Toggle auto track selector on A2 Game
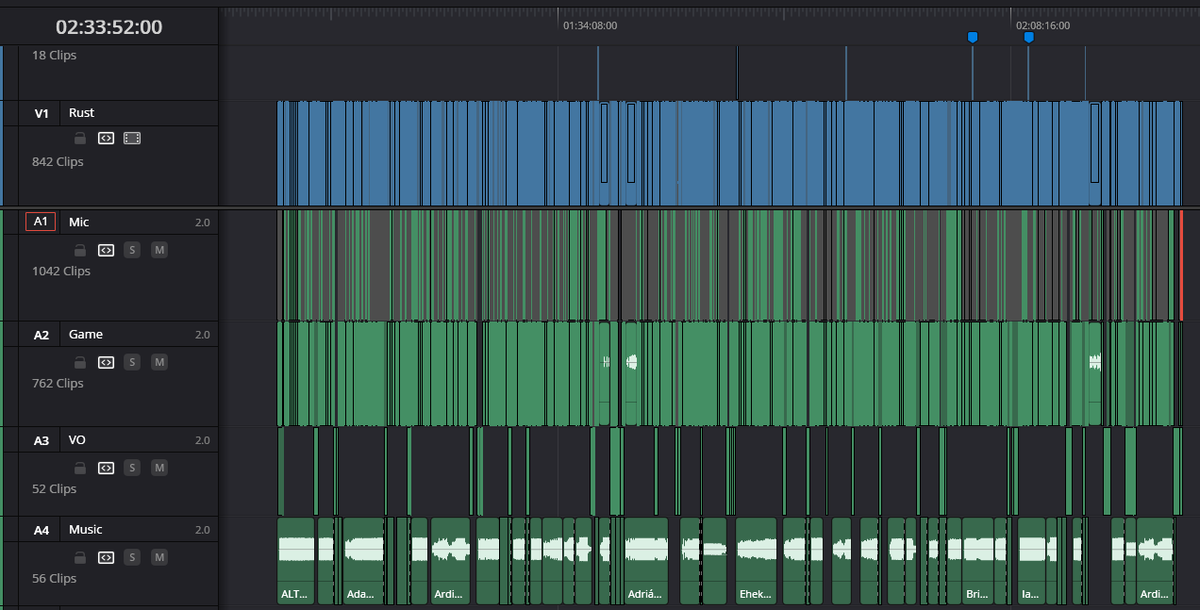The width and height of the screenshot is (1200, 610). click(106, 362)
